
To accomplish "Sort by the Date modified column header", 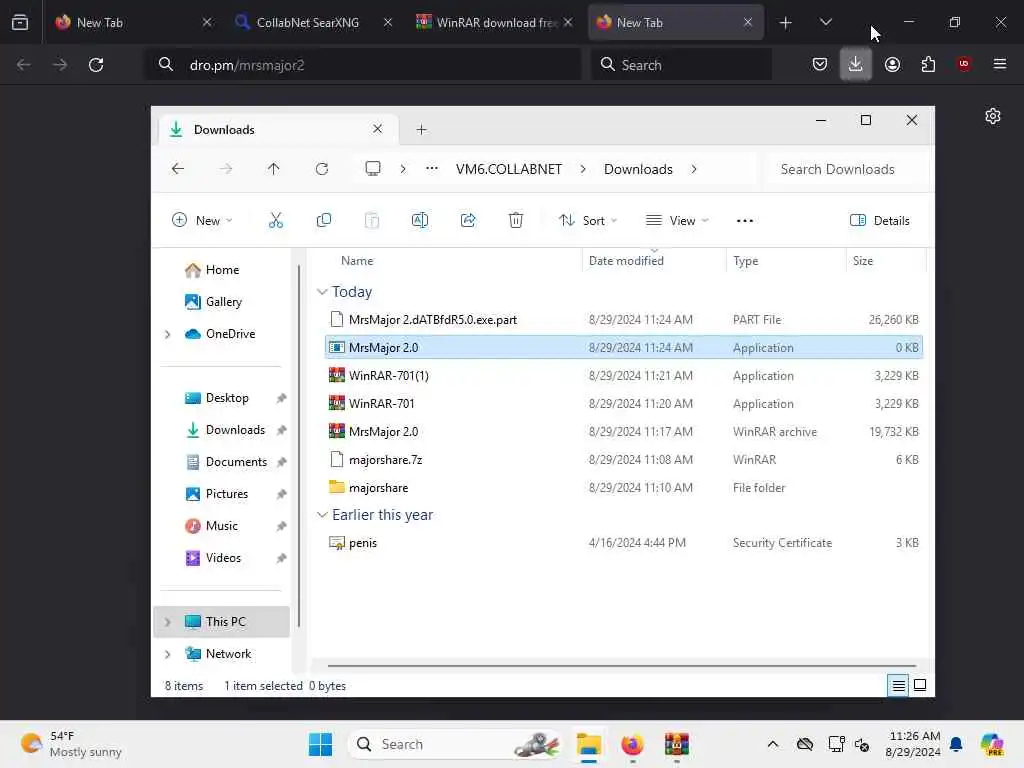I will (x=653, y=261).
